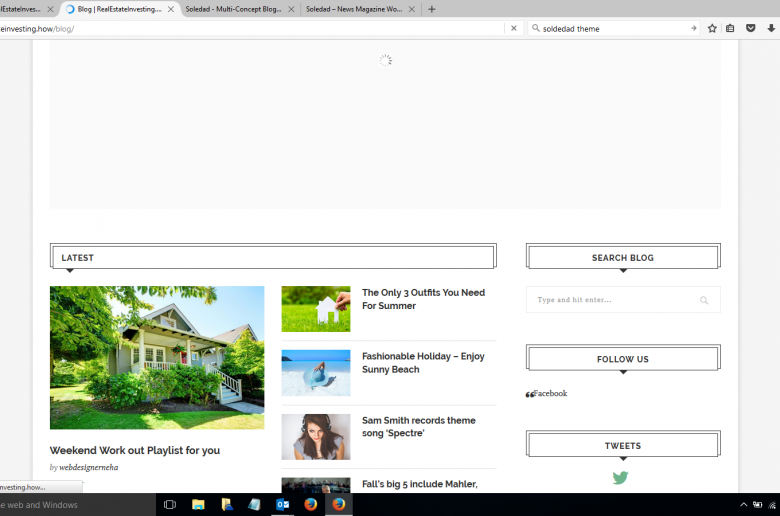This screenshot has height=516, width=780.
Task: Click the FOLLOW US widget heading
Action: pos(623,359)
